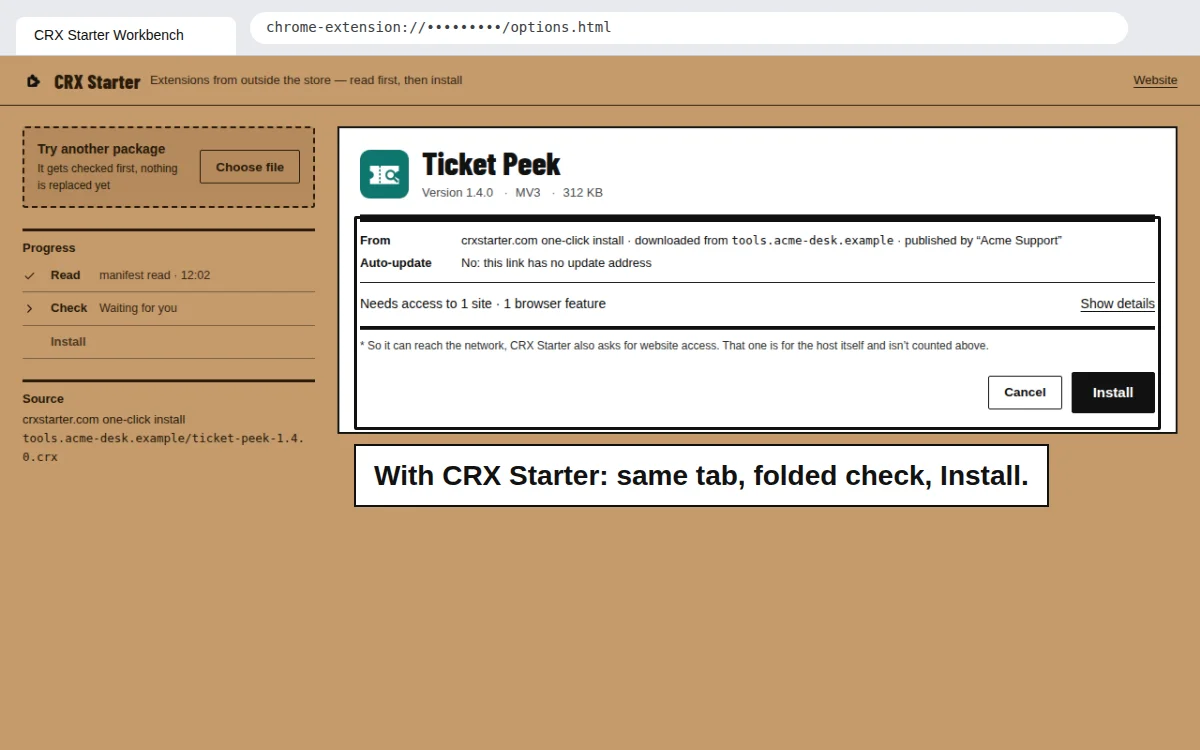Click the website access footnote text
This screenshot has width=1200, height=750.
pos(674,346)
